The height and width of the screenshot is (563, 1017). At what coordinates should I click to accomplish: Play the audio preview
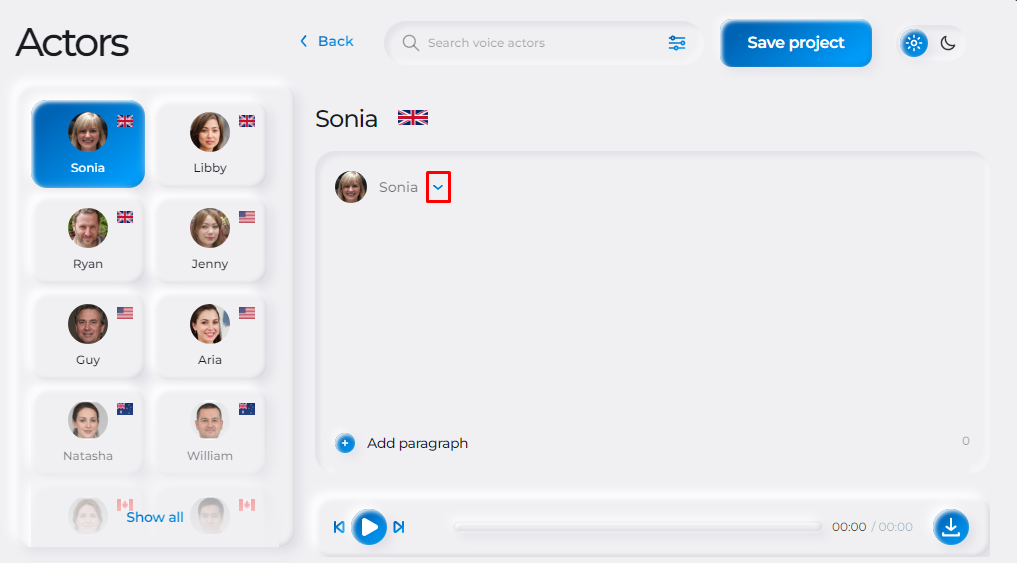coord(369,527)
